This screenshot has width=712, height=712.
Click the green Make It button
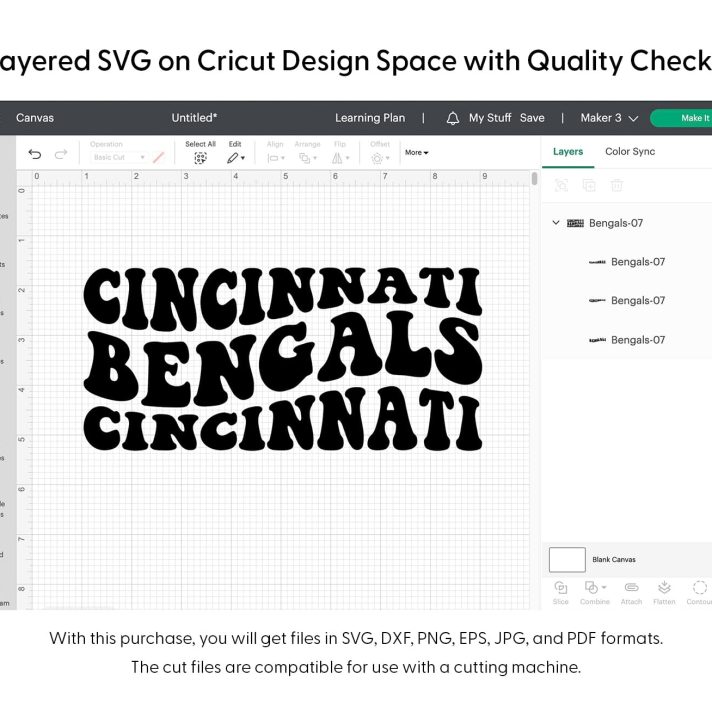(x=681, y=118)
